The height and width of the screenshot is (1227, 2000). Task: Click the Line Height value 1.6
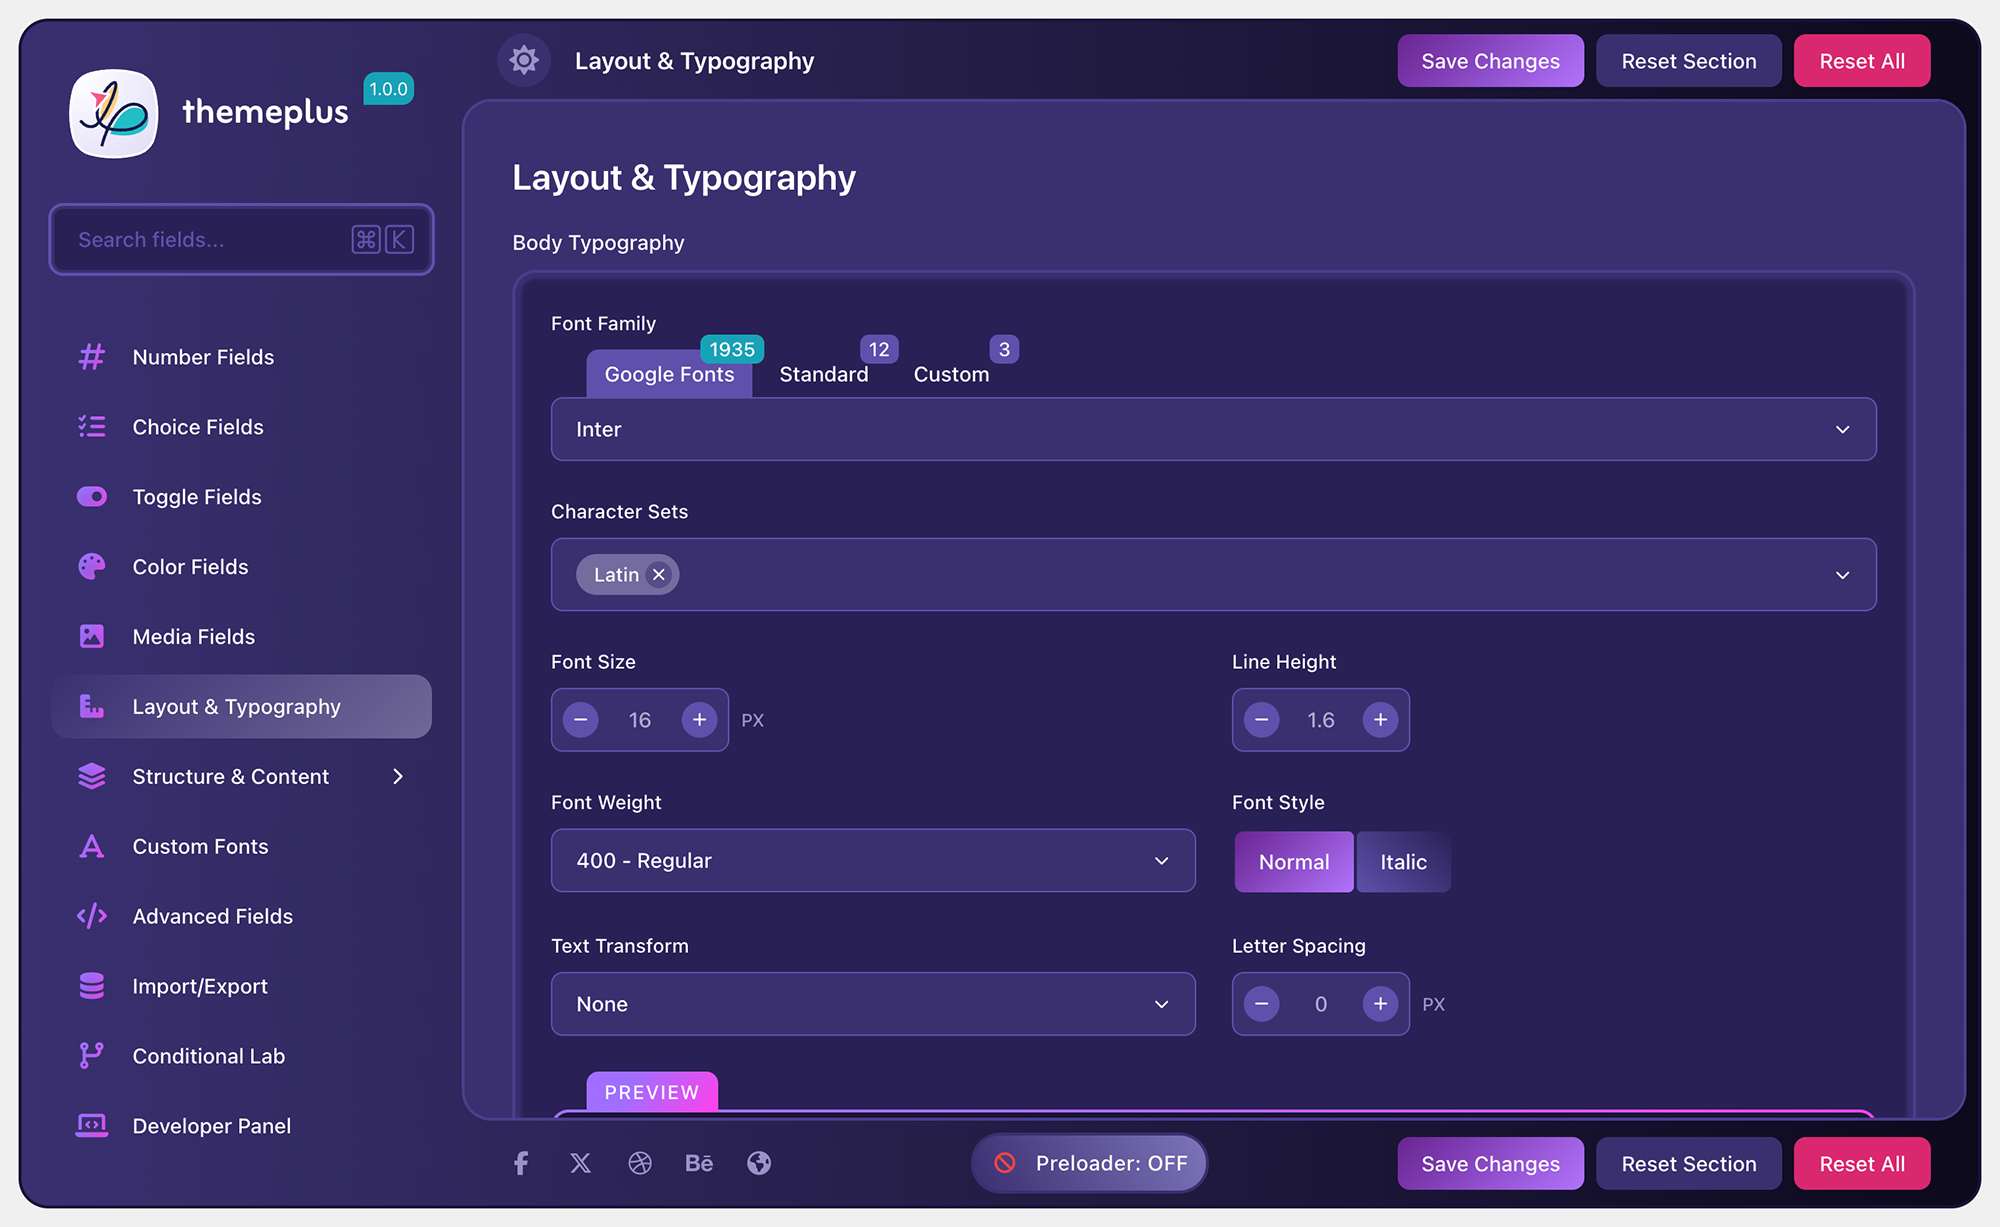pyautogui.click(x=1321, y=720)
